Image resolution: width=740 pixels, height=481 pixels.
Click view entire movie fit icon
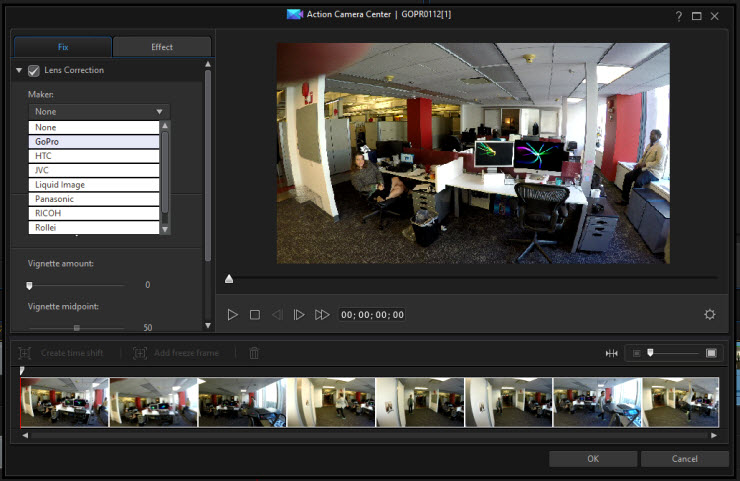point(612,353)
